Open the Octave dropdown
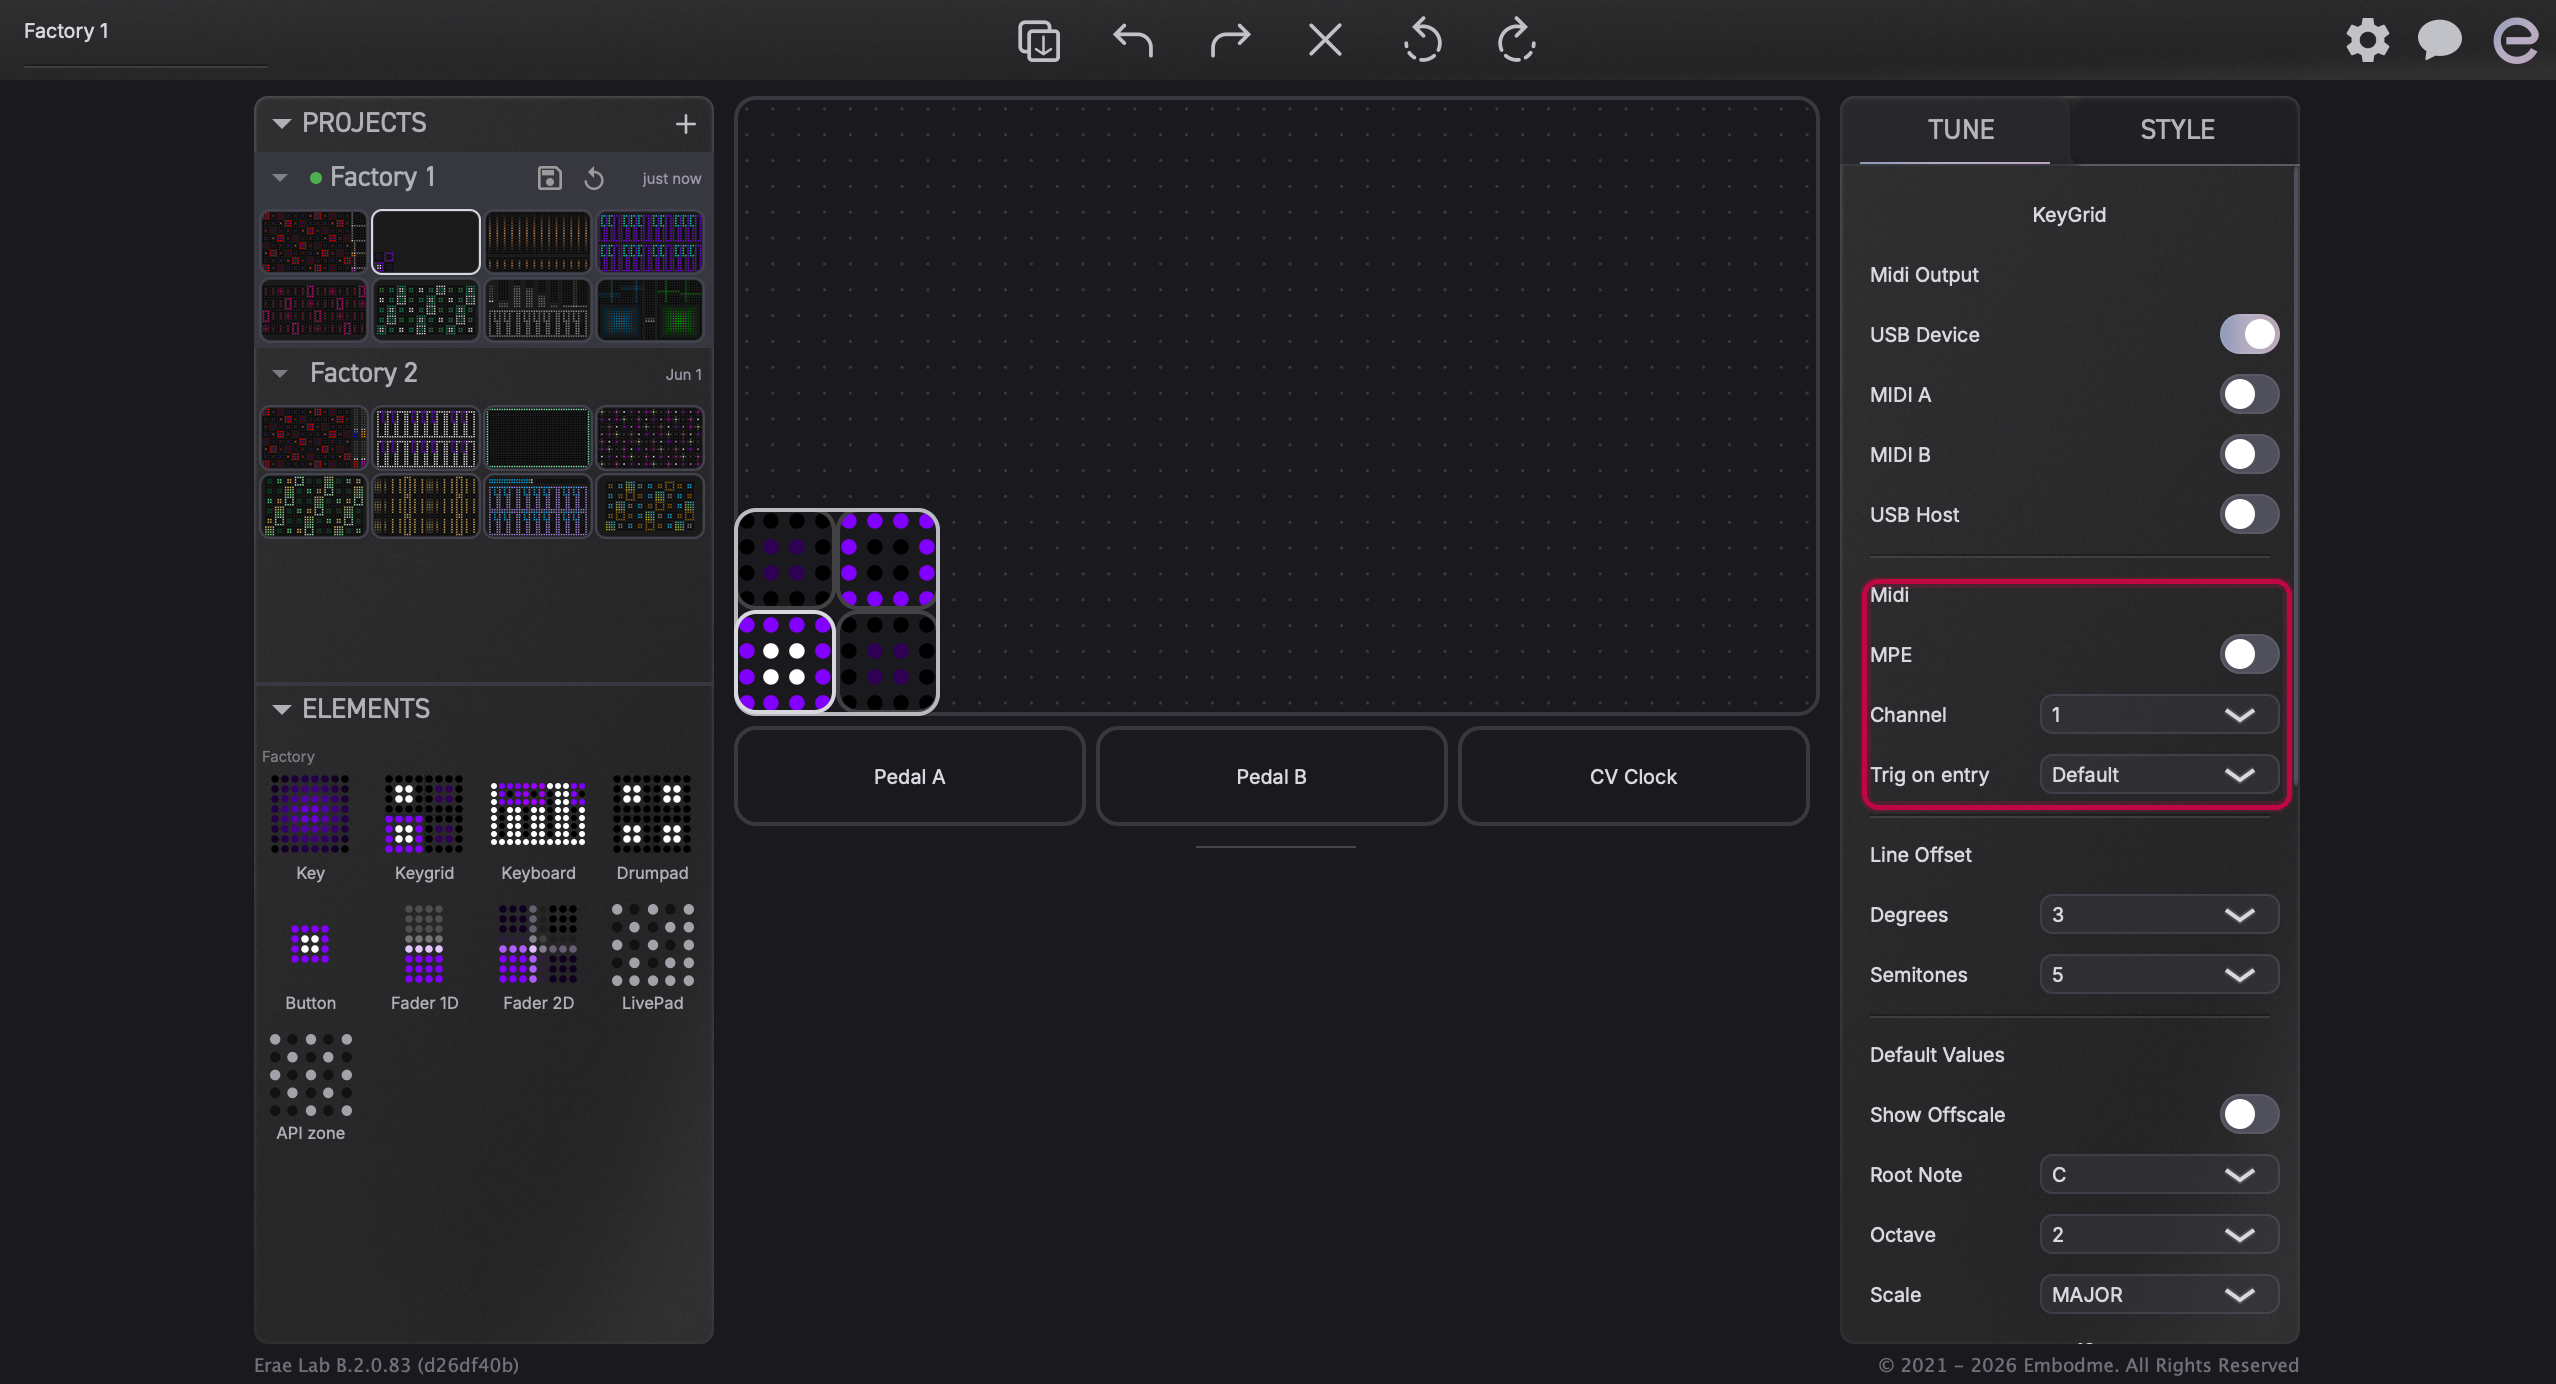Screen dimensions: 2556x1384 pos(2159,1234)
